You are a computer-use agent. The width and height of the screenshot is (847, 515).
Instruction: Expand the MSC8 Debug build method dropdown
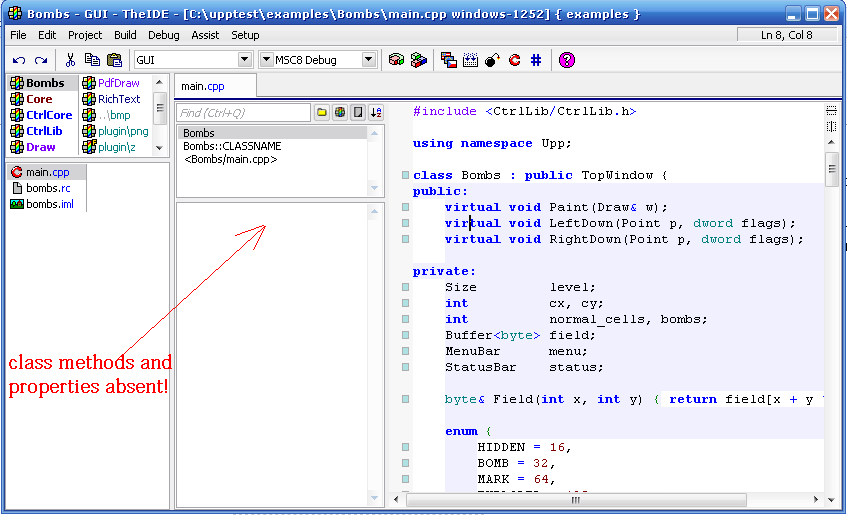369,60
